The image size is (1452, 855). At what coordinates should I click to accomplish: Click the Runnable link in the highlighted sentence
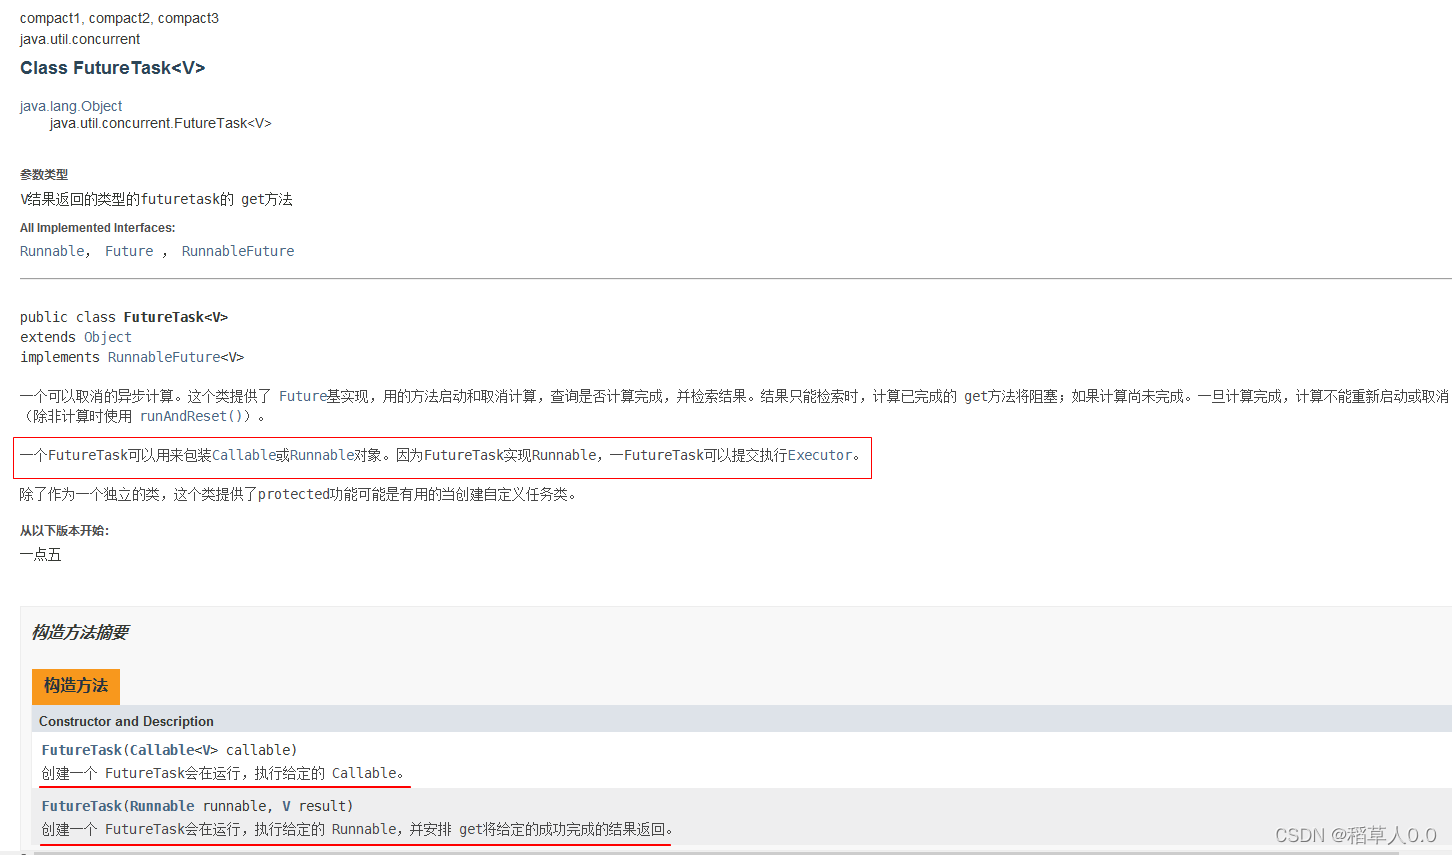pos(322,455)
